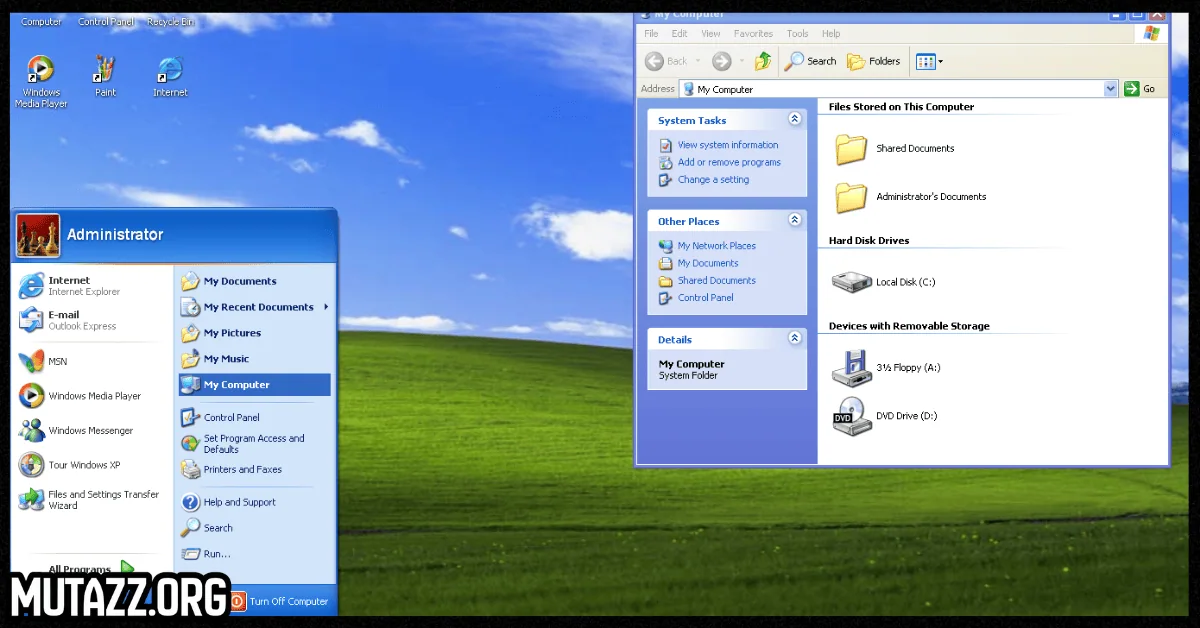This screenshot has width=1200, height=628.
Task: Click the Turn Off Computer button
Action: coord(279,601)
